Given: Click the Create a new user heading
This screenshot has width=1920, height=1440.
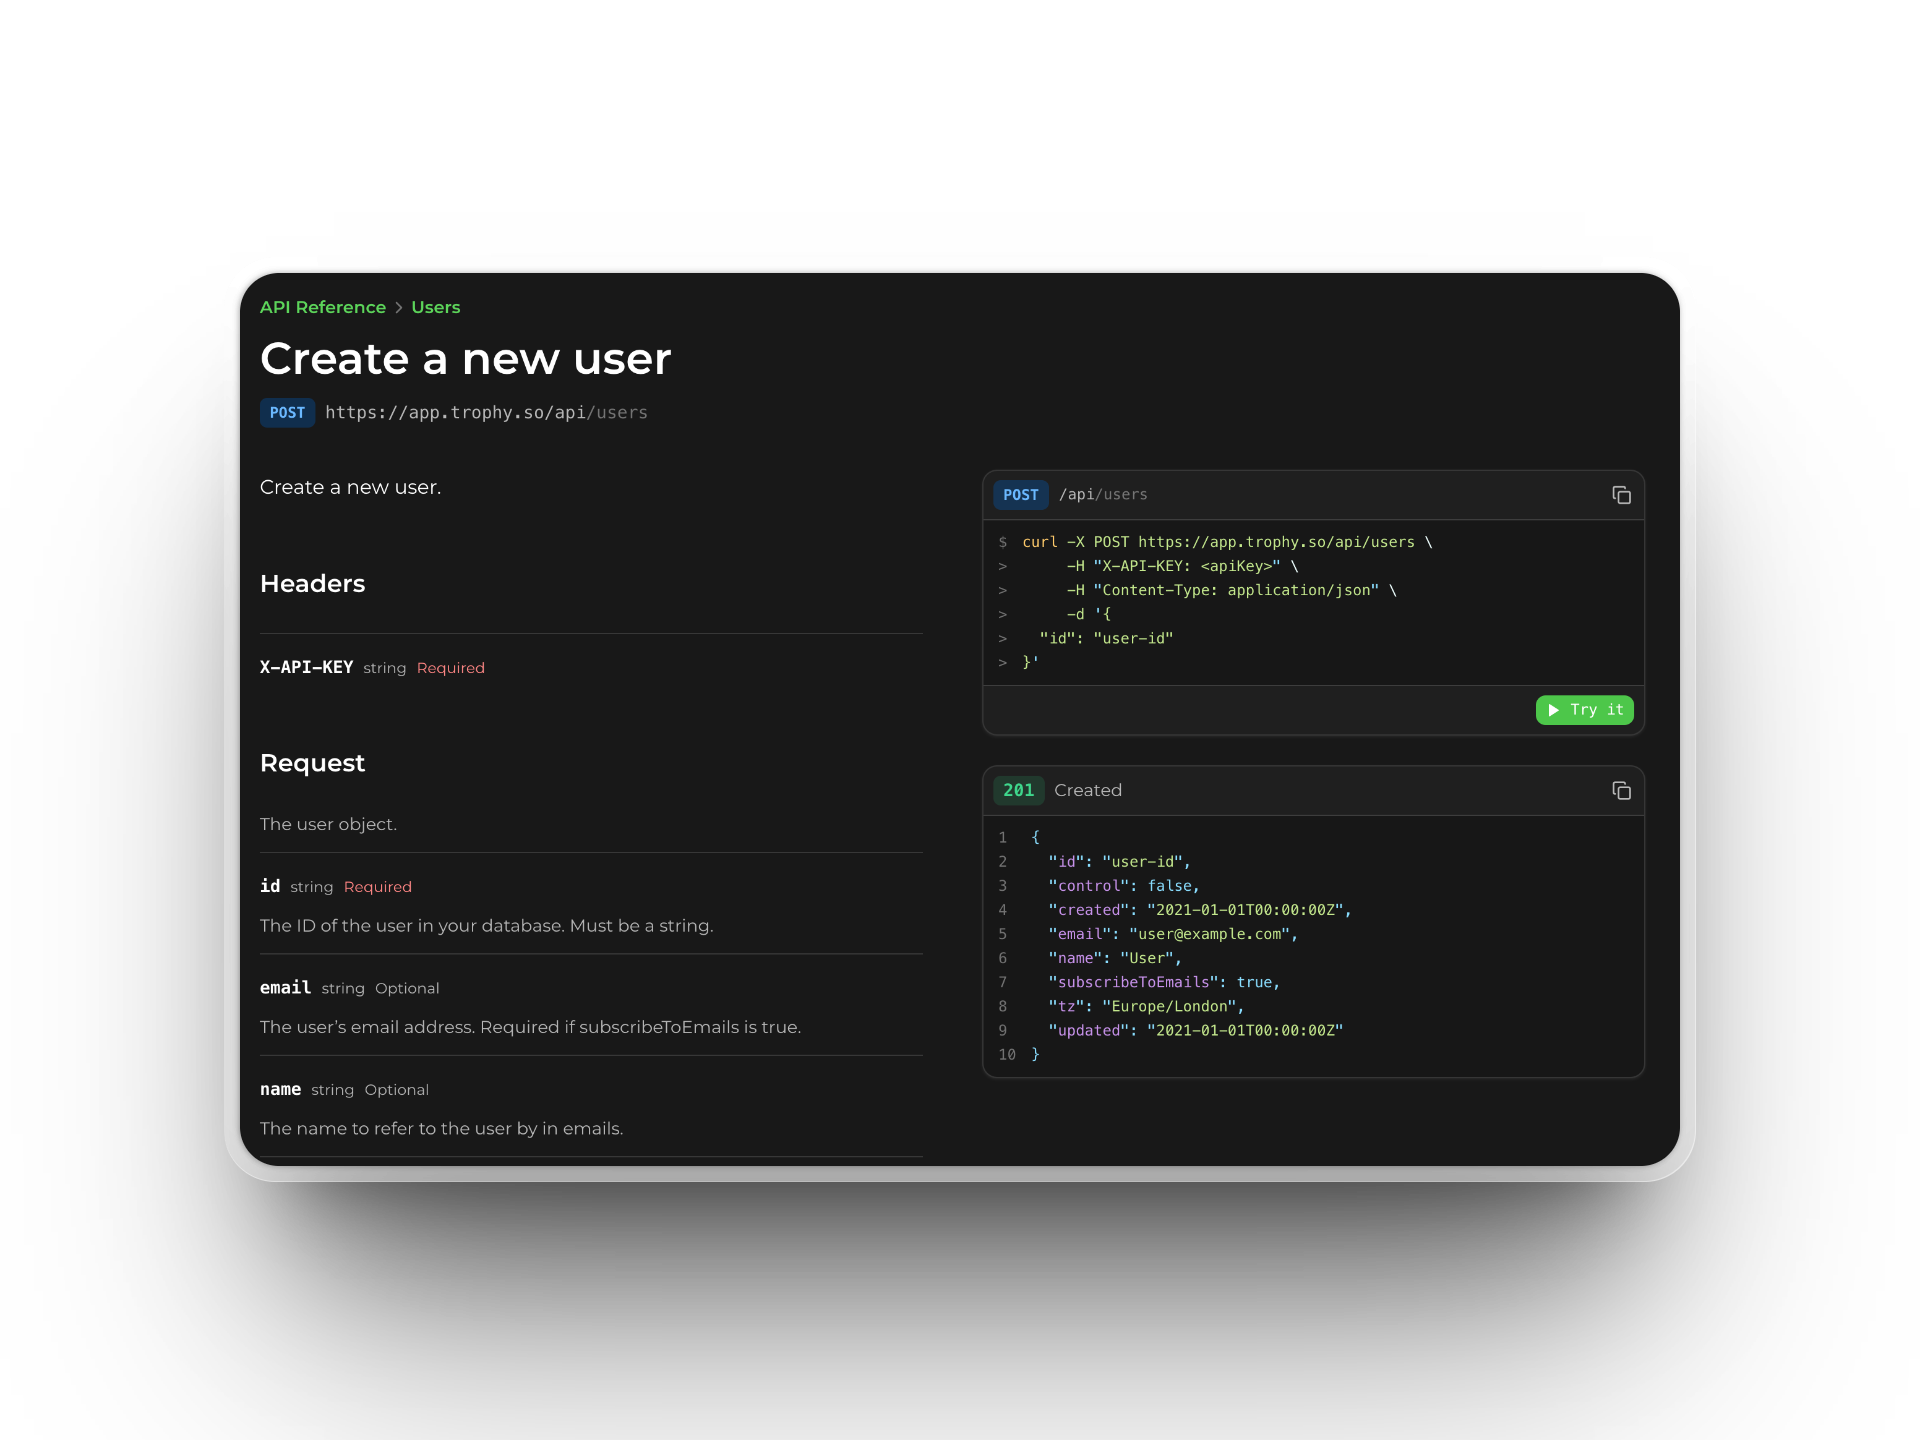Looking at the screenshot, I should (x=465, y=358).
